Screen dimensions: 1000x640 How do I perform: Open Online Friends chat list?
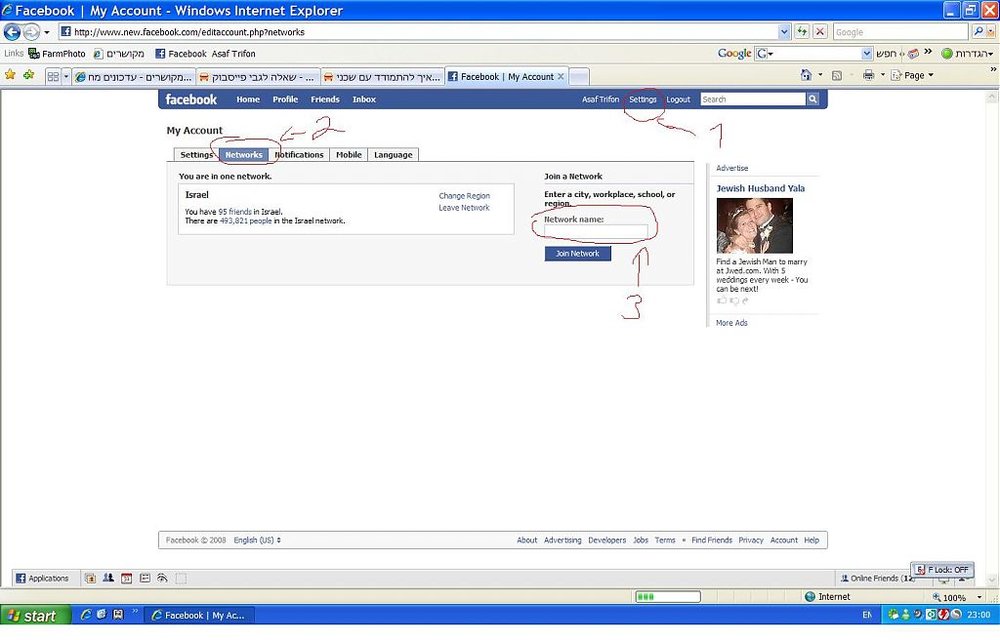point(877,578)
